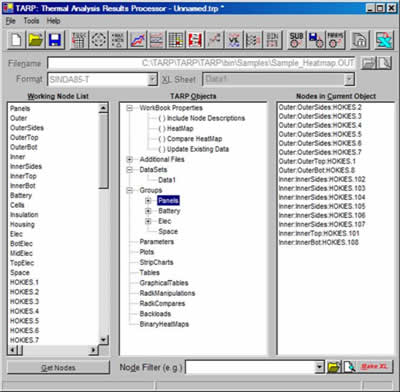The width and height of the screenshot is (400, 392).
Task: Click the blue-floppy-and-circle icon between SUB and PARAMS
Action: click(x=316, y=40)
